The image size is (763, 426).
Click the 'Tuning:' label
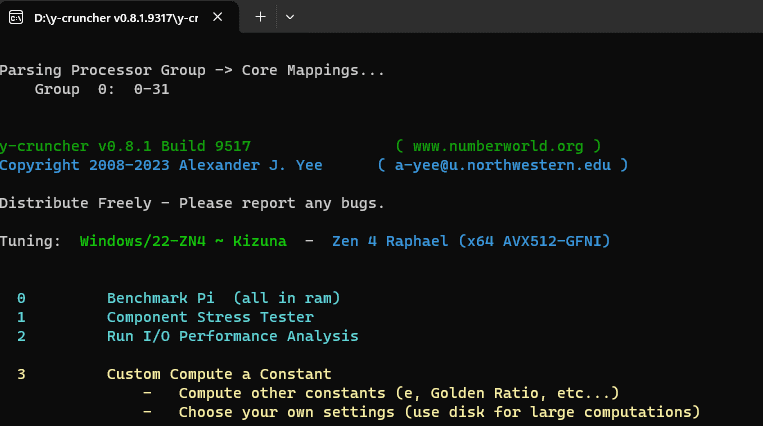(30, 241)
